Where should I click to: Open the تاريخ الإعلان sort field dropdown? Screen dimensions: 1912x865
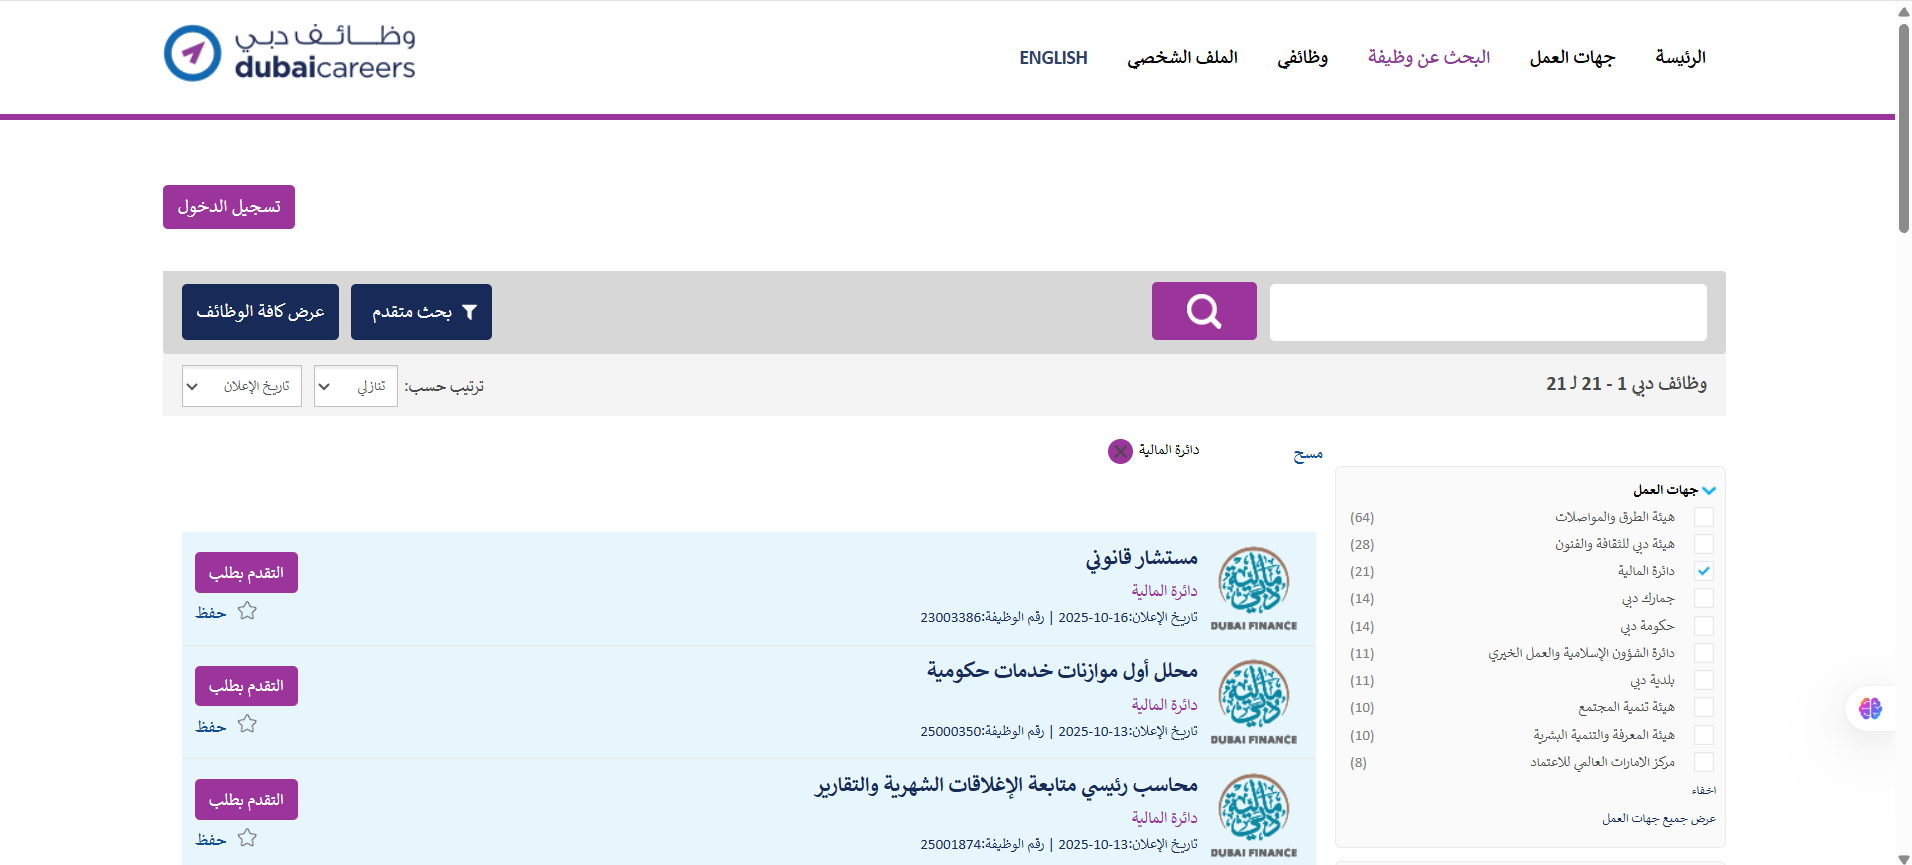click(241, 386)
